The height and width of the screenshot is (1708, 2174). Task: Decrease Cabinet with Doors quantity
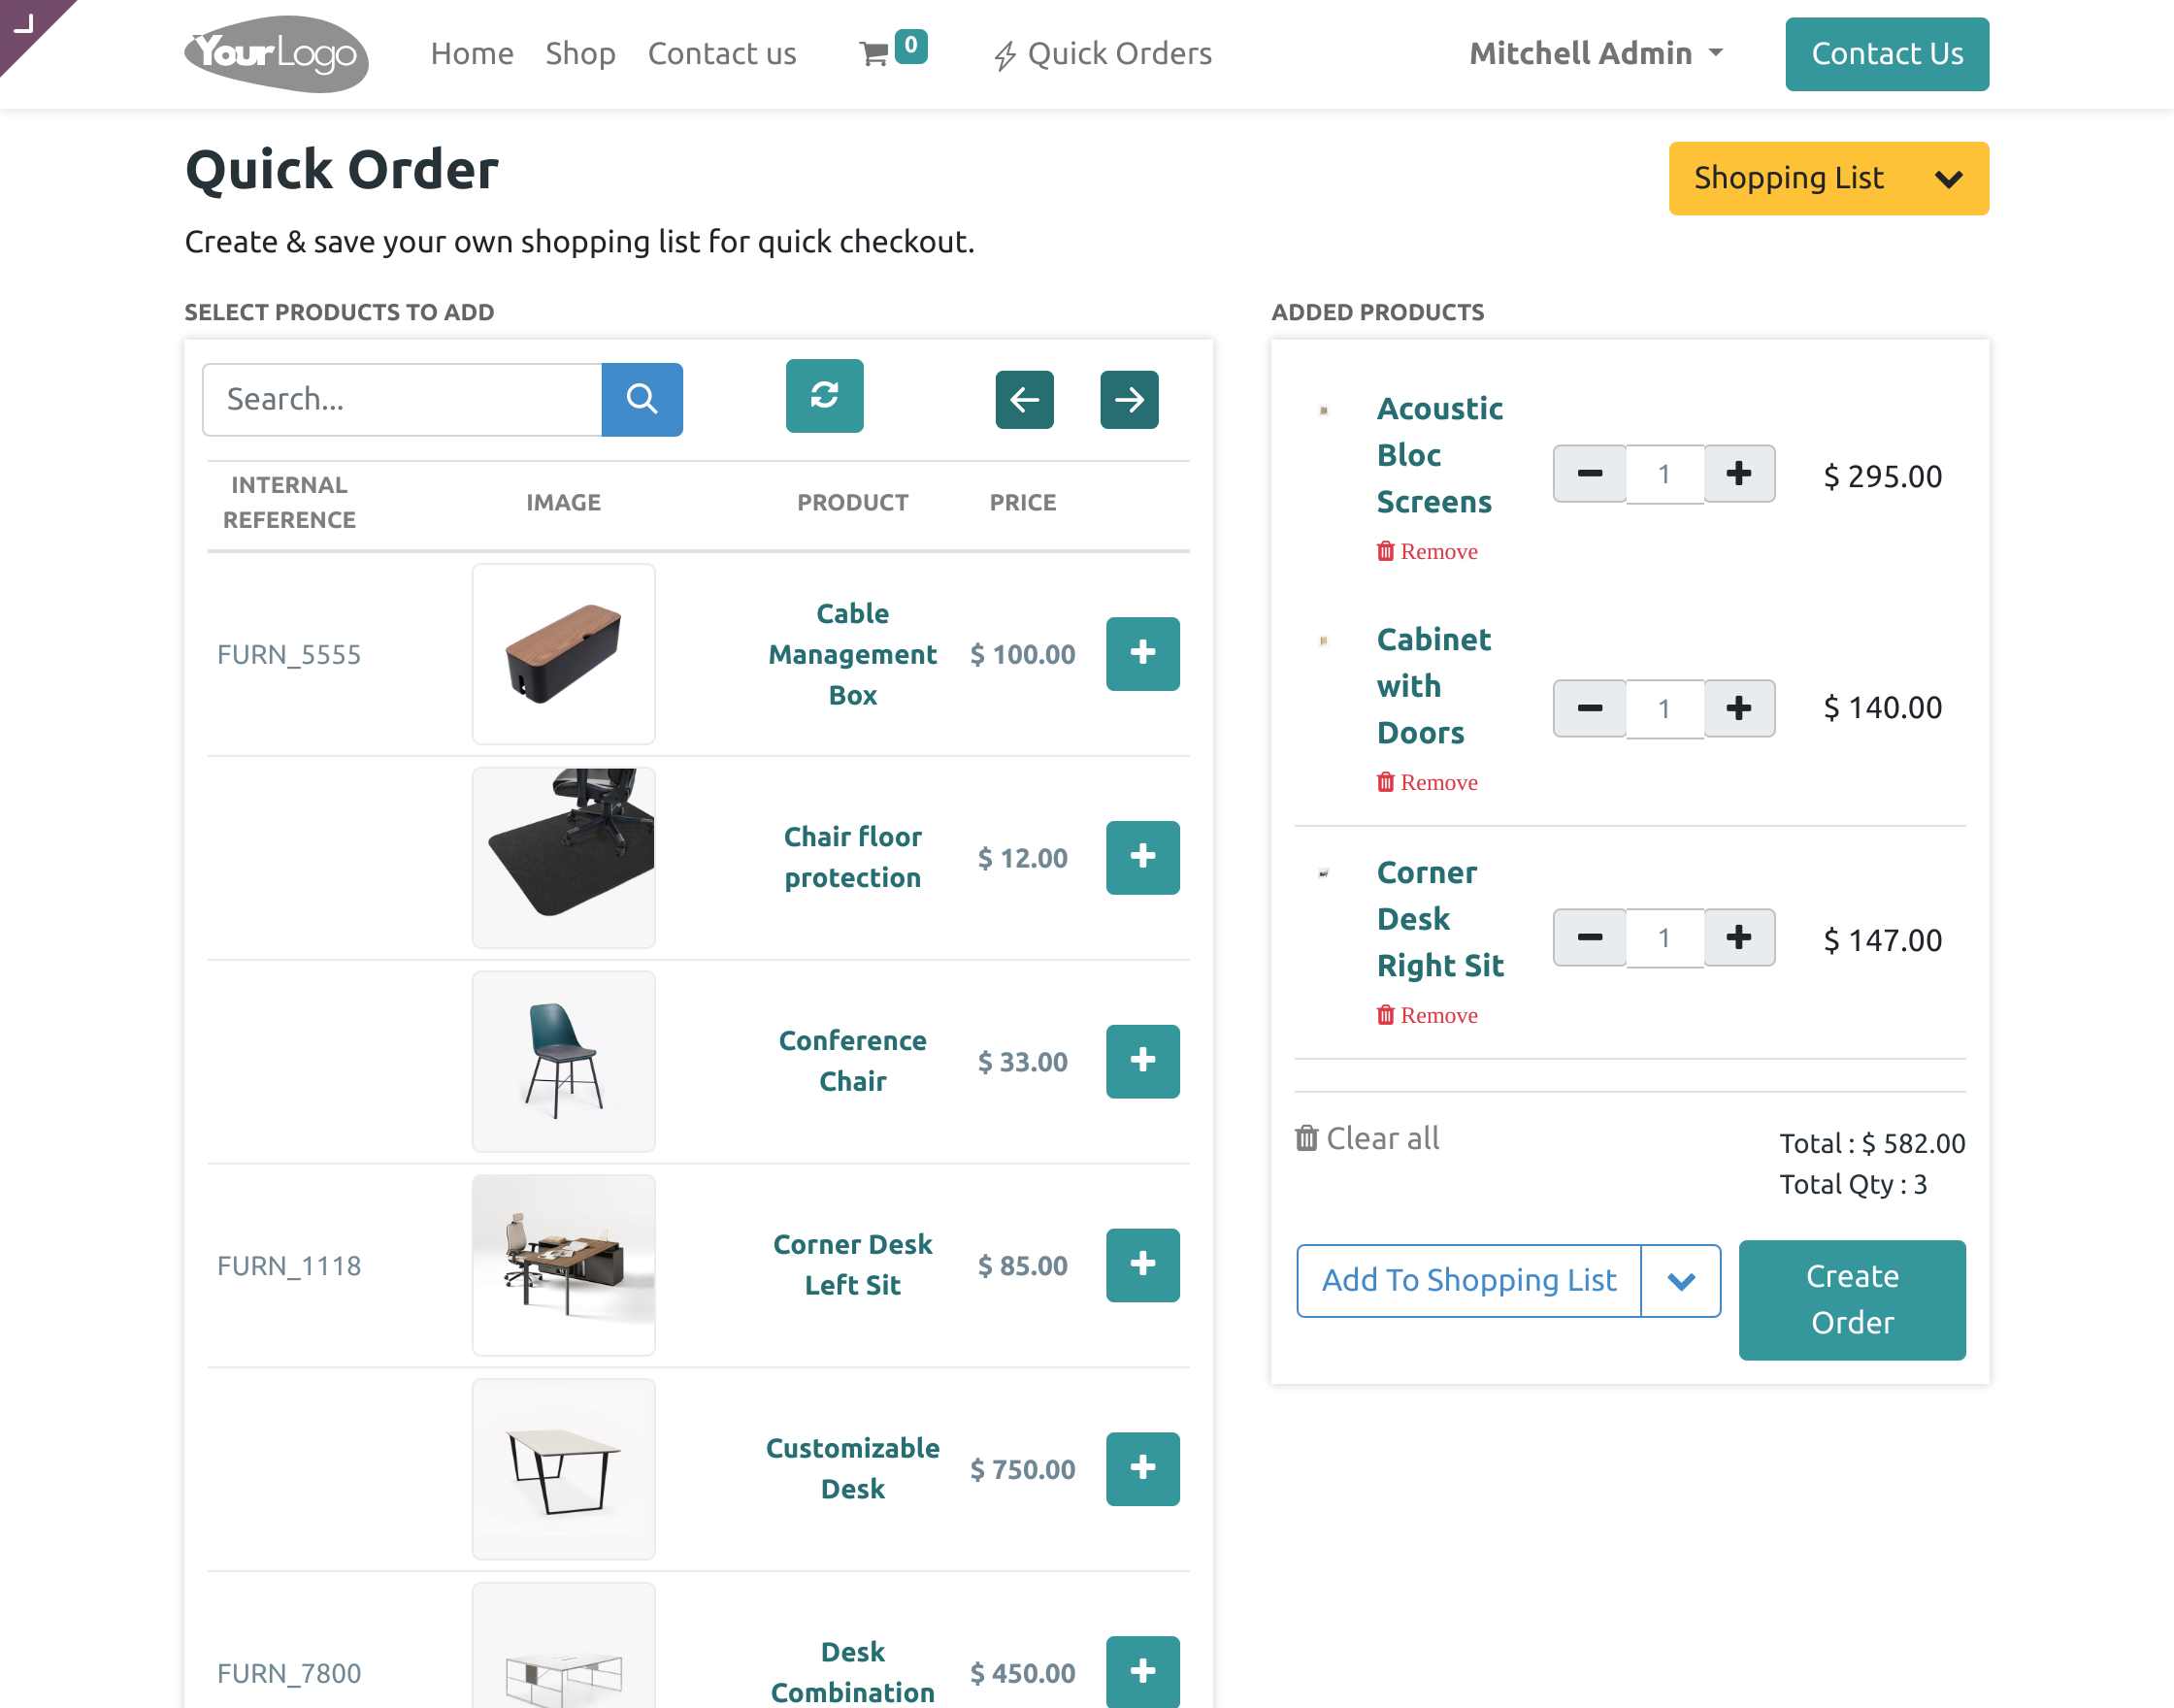pyautogui.click(x=1589, y=708)
